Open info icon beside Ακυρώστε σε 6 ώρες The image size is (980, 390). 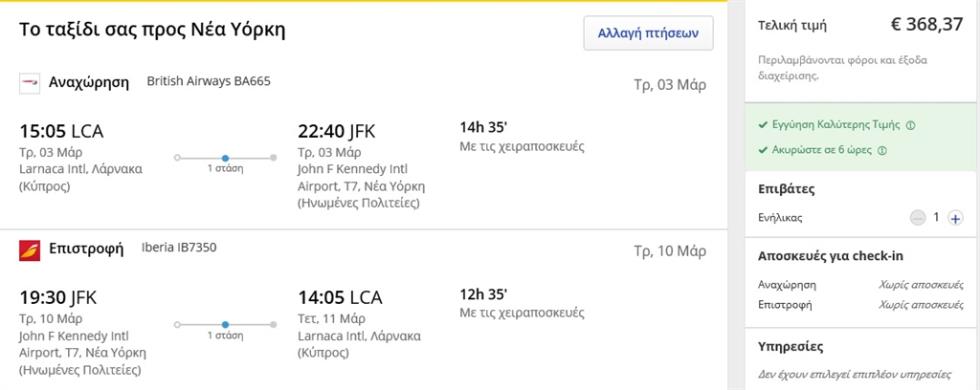coord(881,151)
